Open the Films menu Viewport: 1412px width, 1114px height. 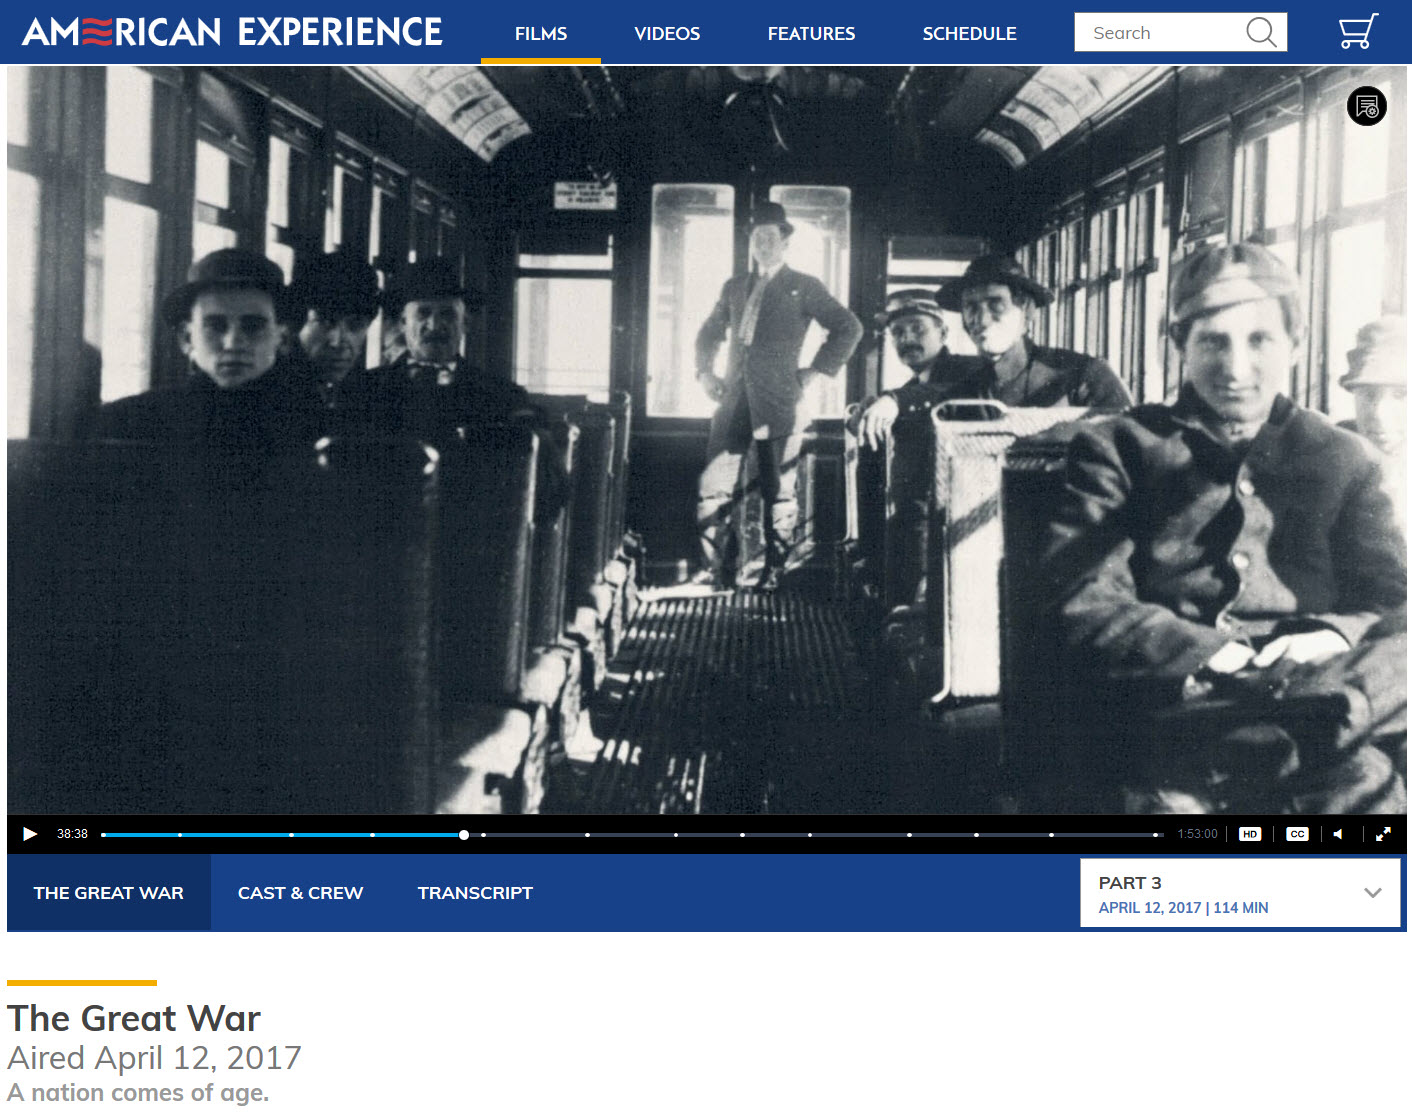click(540, 33)
